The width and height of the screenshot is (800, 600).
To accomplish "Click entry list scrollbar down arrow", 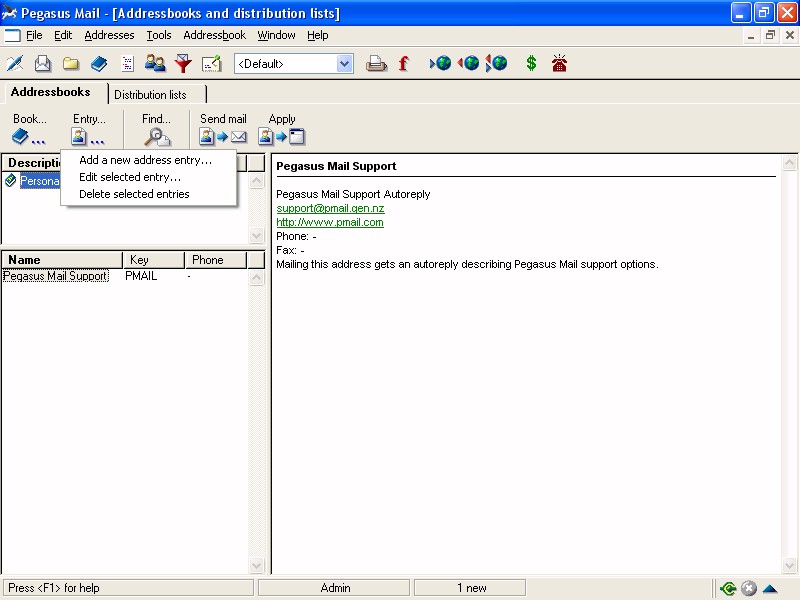I will (257, 565).
